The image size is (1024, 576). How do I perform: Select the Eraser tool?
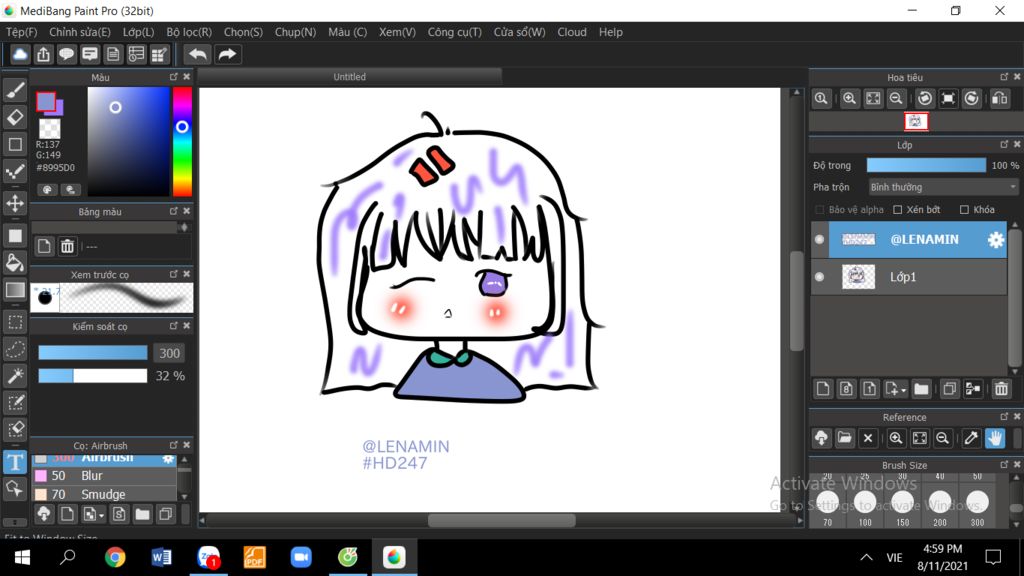tap(15, 118)
